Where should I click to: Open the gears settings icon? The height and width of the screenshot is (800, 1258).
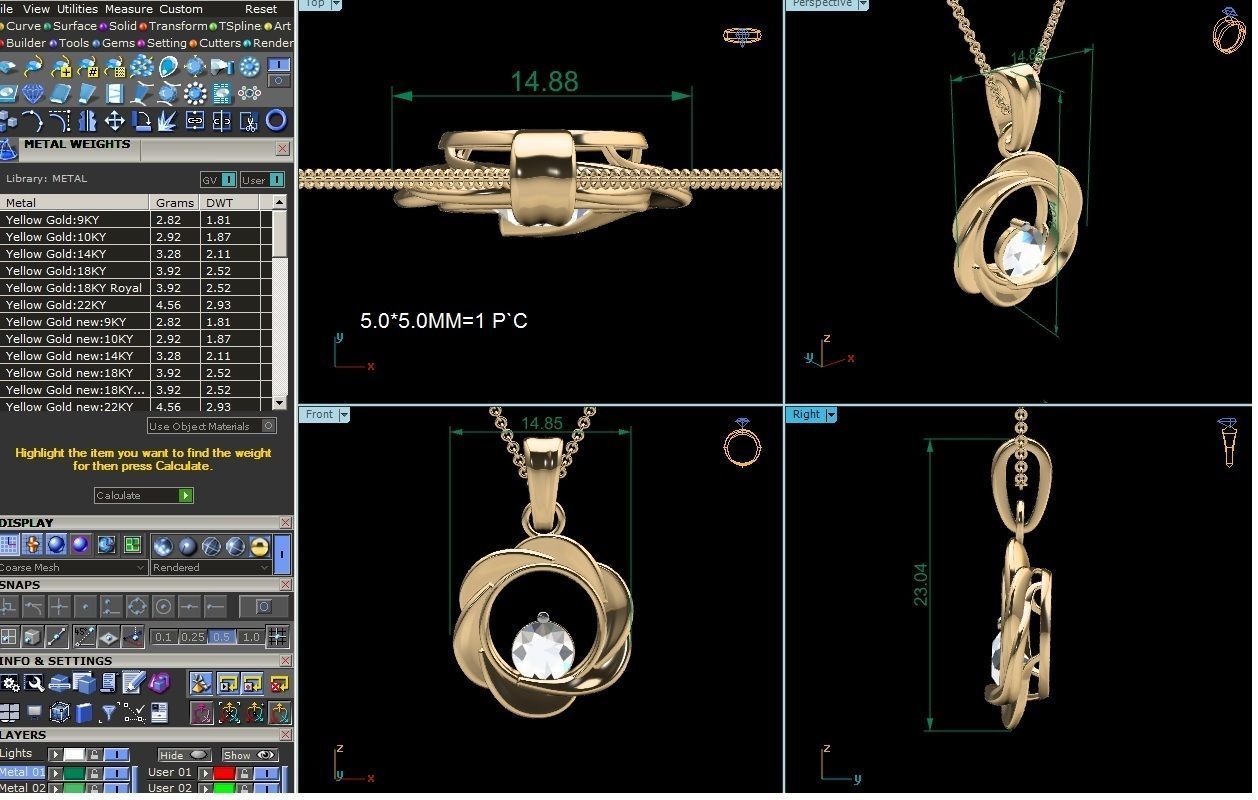point(10,683)
